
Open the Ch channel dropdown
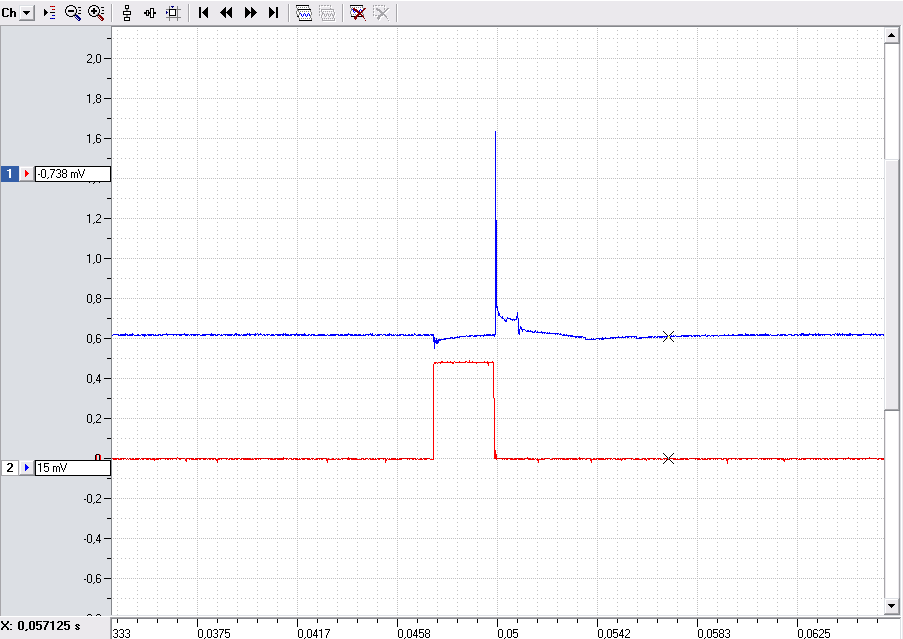(27, 13)
